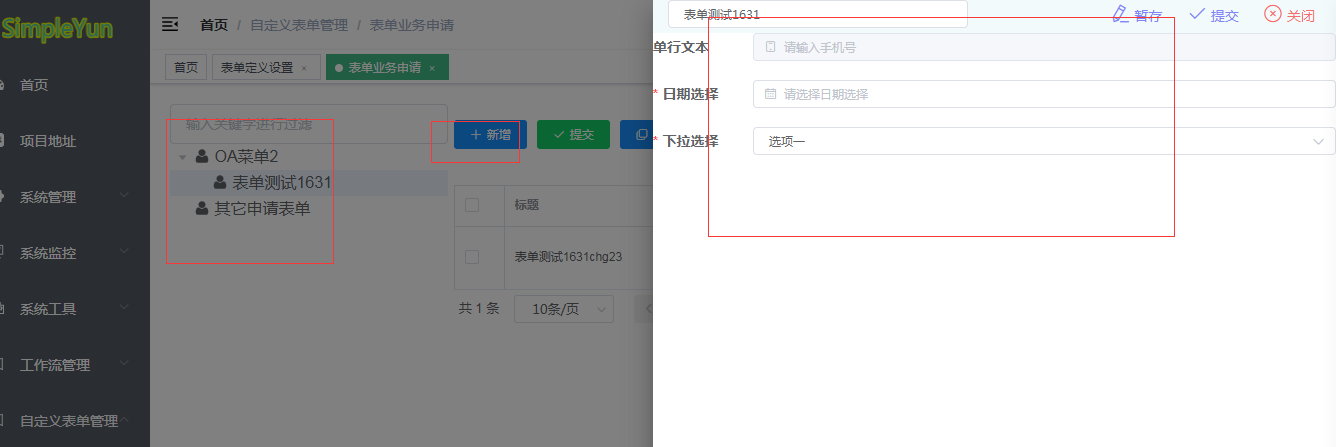Screen dimensions: 1336x447
Task: Click the dropdown arrow of 下拉选择
Action: tap(1318, 141)
